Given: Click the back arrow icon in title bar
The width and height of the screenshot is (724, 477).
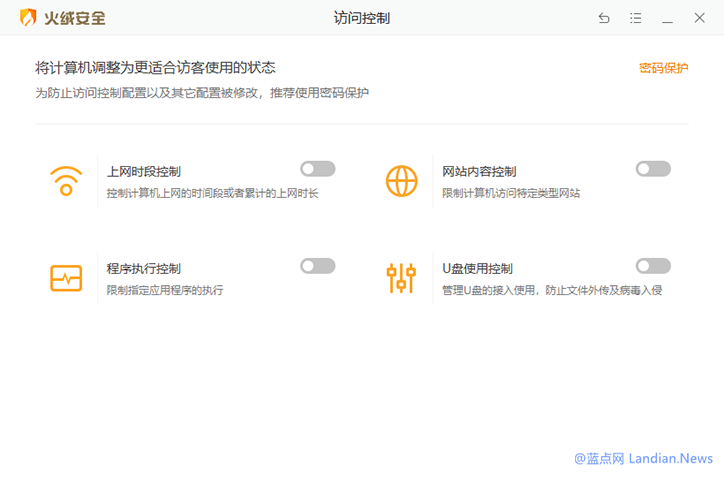Looking at the screenshot, I should pos(604,18).
